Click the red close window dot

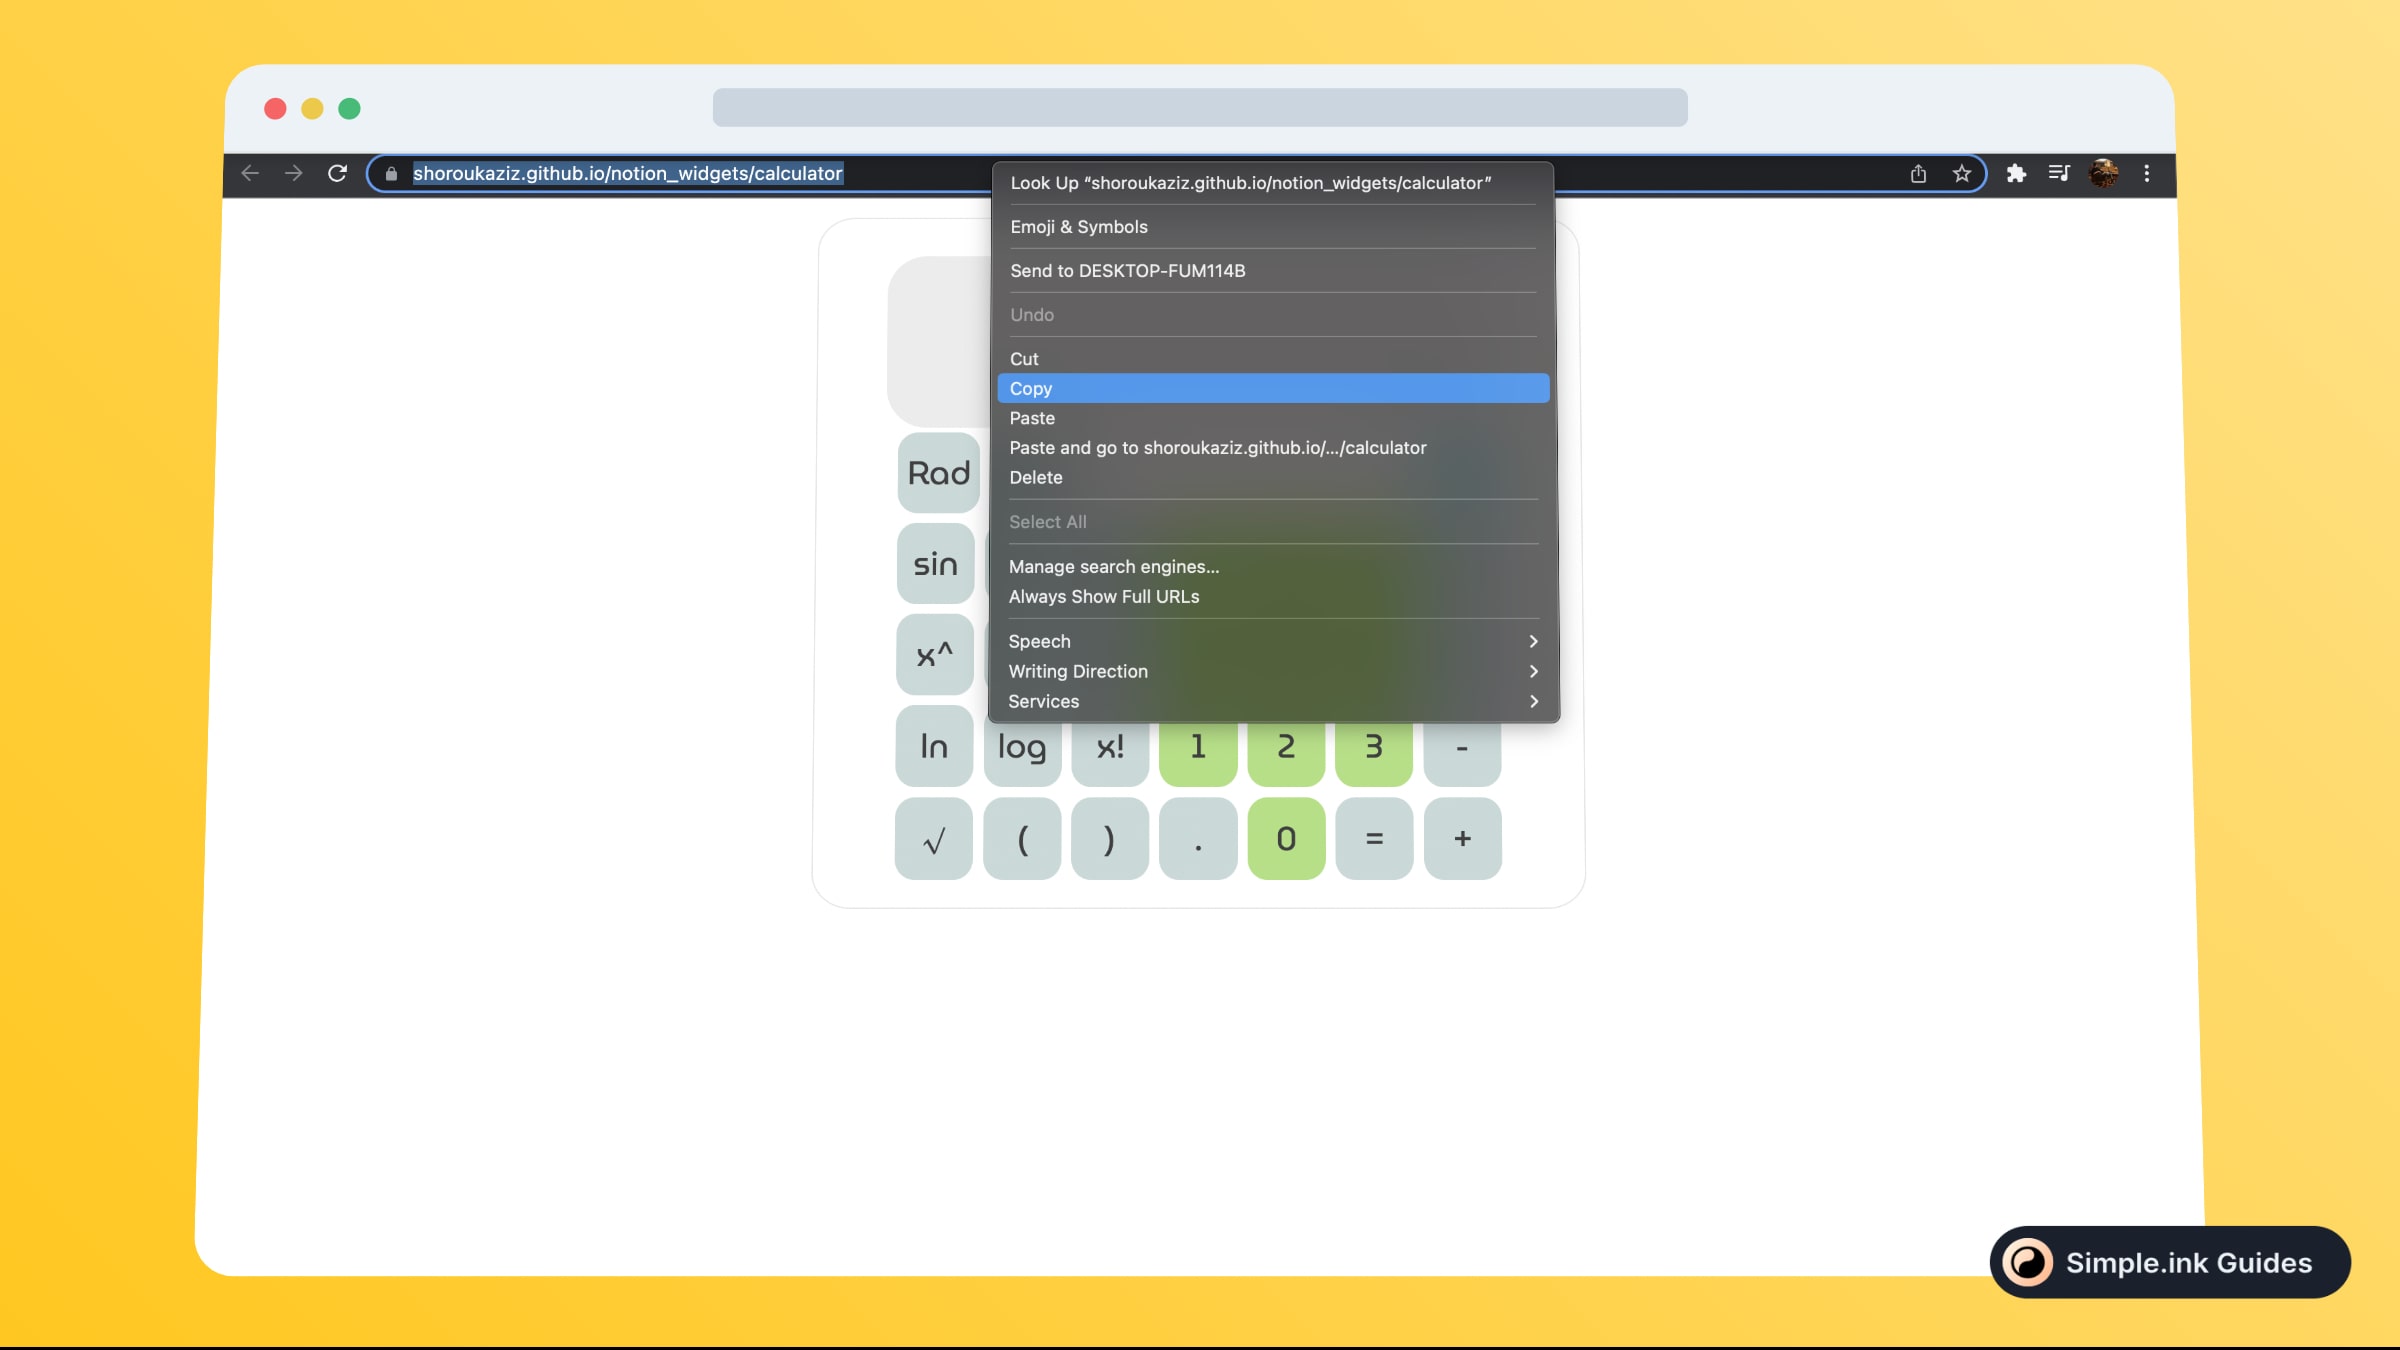pos(275,108)
